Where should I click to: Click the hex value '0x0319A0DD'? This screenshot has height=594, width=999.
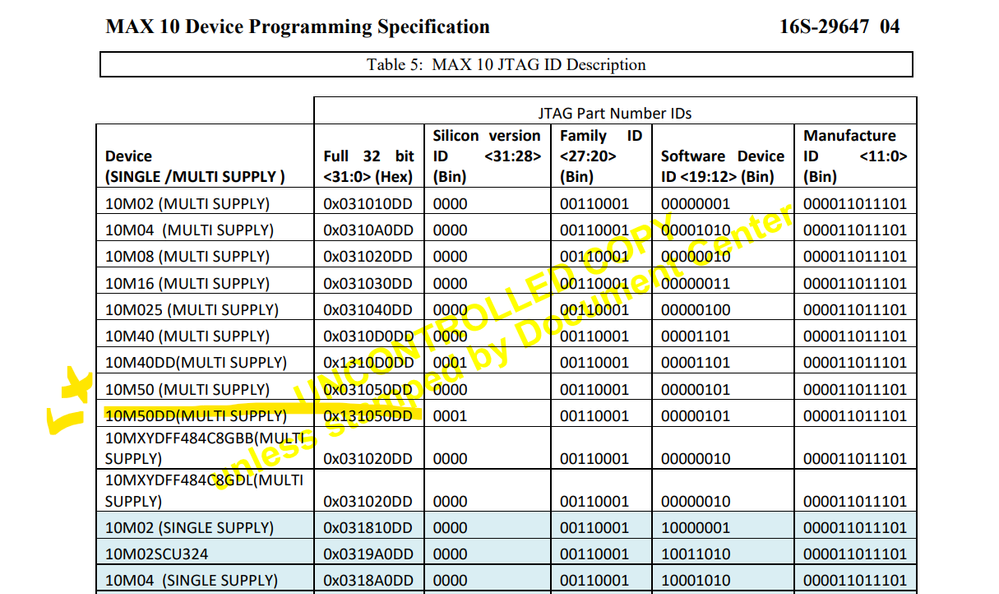[x=368, y=554]
